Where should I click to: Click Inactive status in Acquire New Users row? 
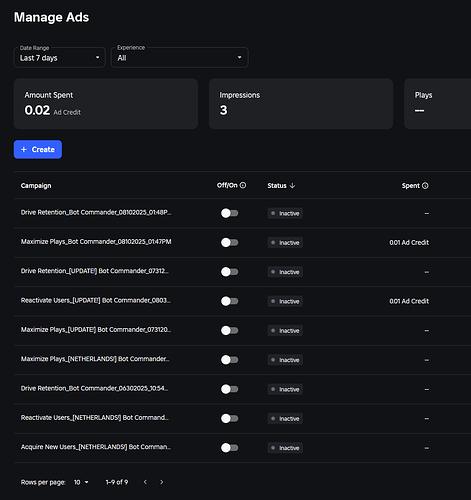point(285,448)
